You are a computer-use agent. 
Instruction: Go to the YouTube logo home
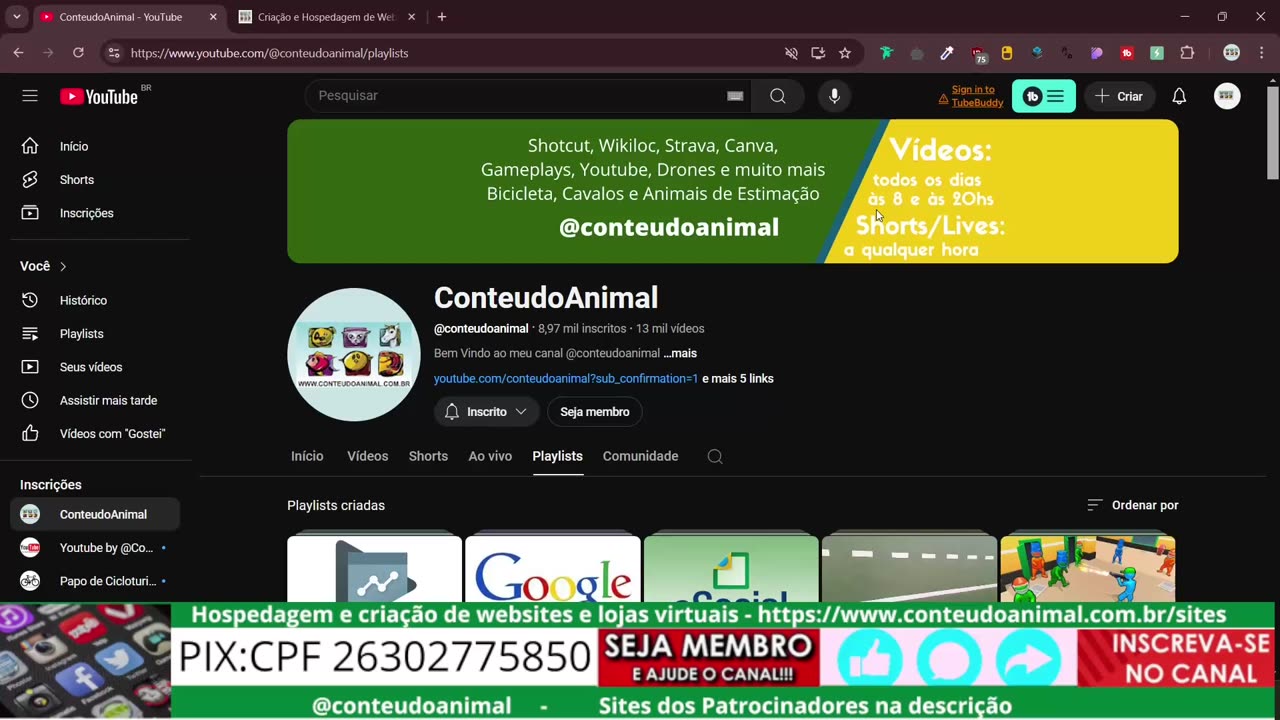tap(98, 96)
